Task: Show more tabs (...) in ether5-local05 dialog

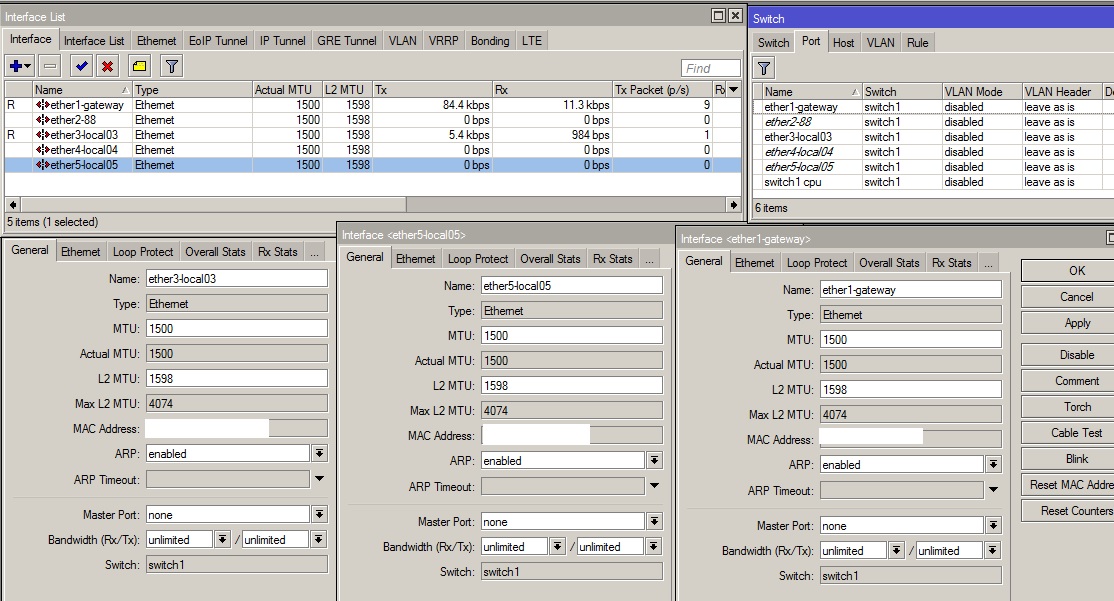Action: coord(649,259)
